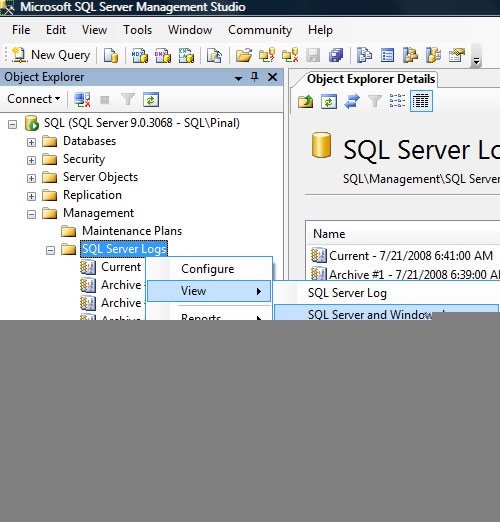500x522 pixels.
Task: Choose Configure in the context menu
Action: (209, 269)
